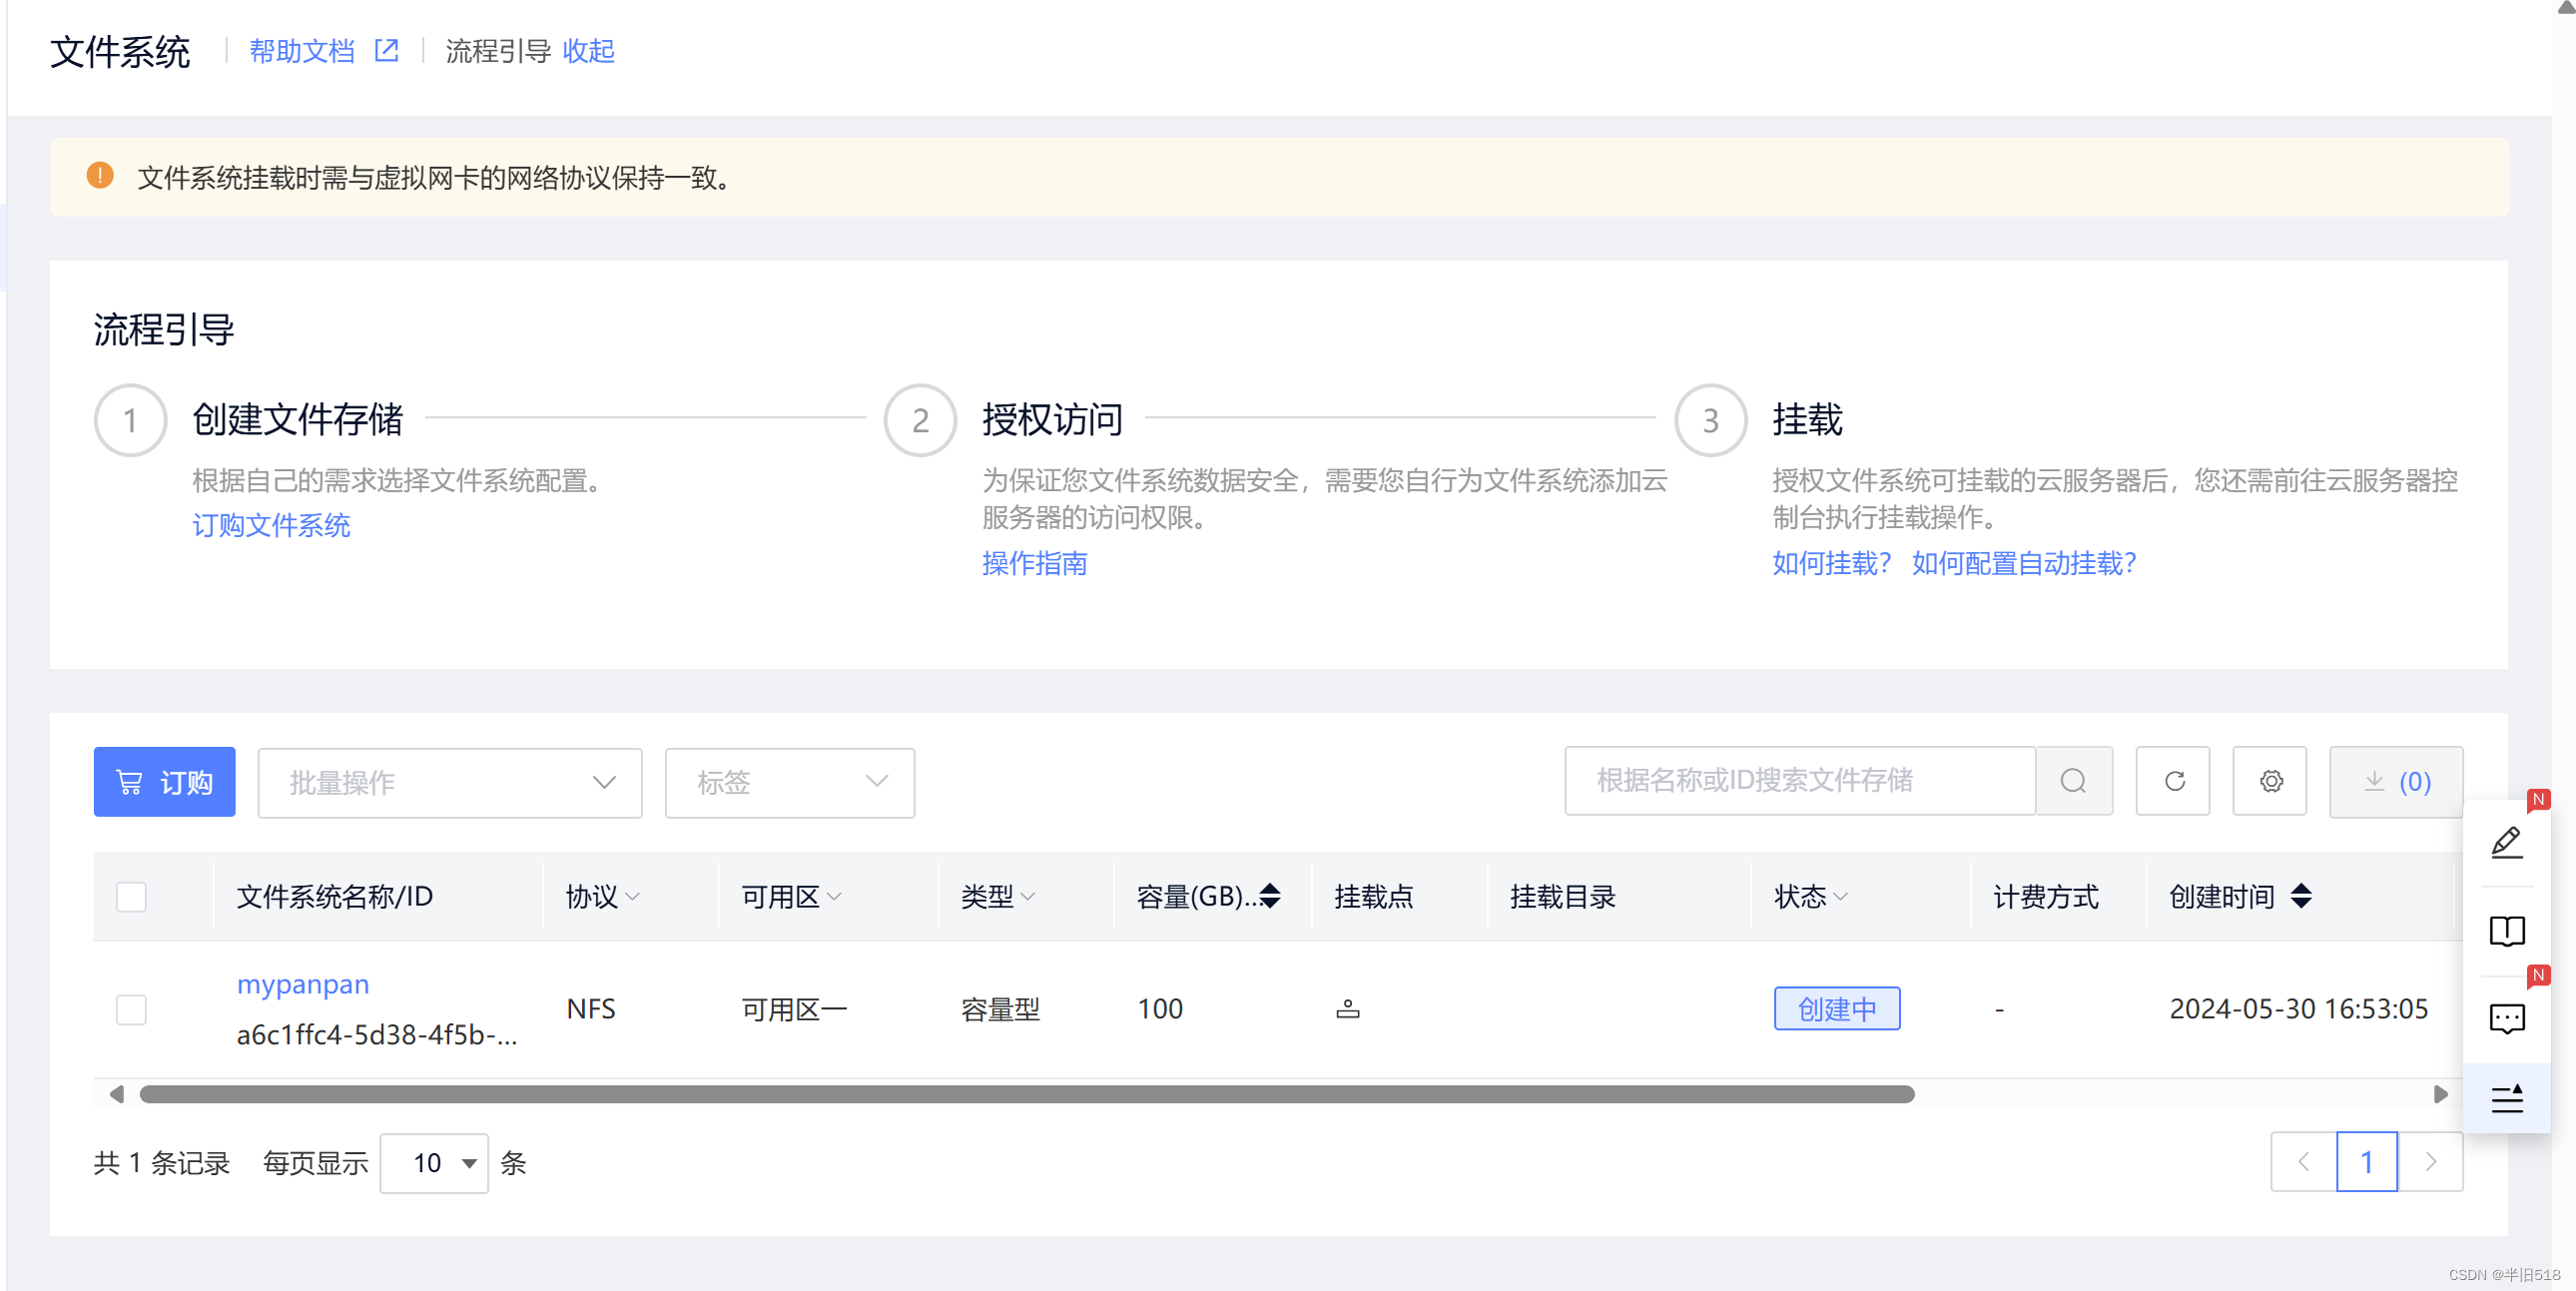Check the mypanpan row checkbox
Screen dimensions: 2576x1291
pos(131,1009)
